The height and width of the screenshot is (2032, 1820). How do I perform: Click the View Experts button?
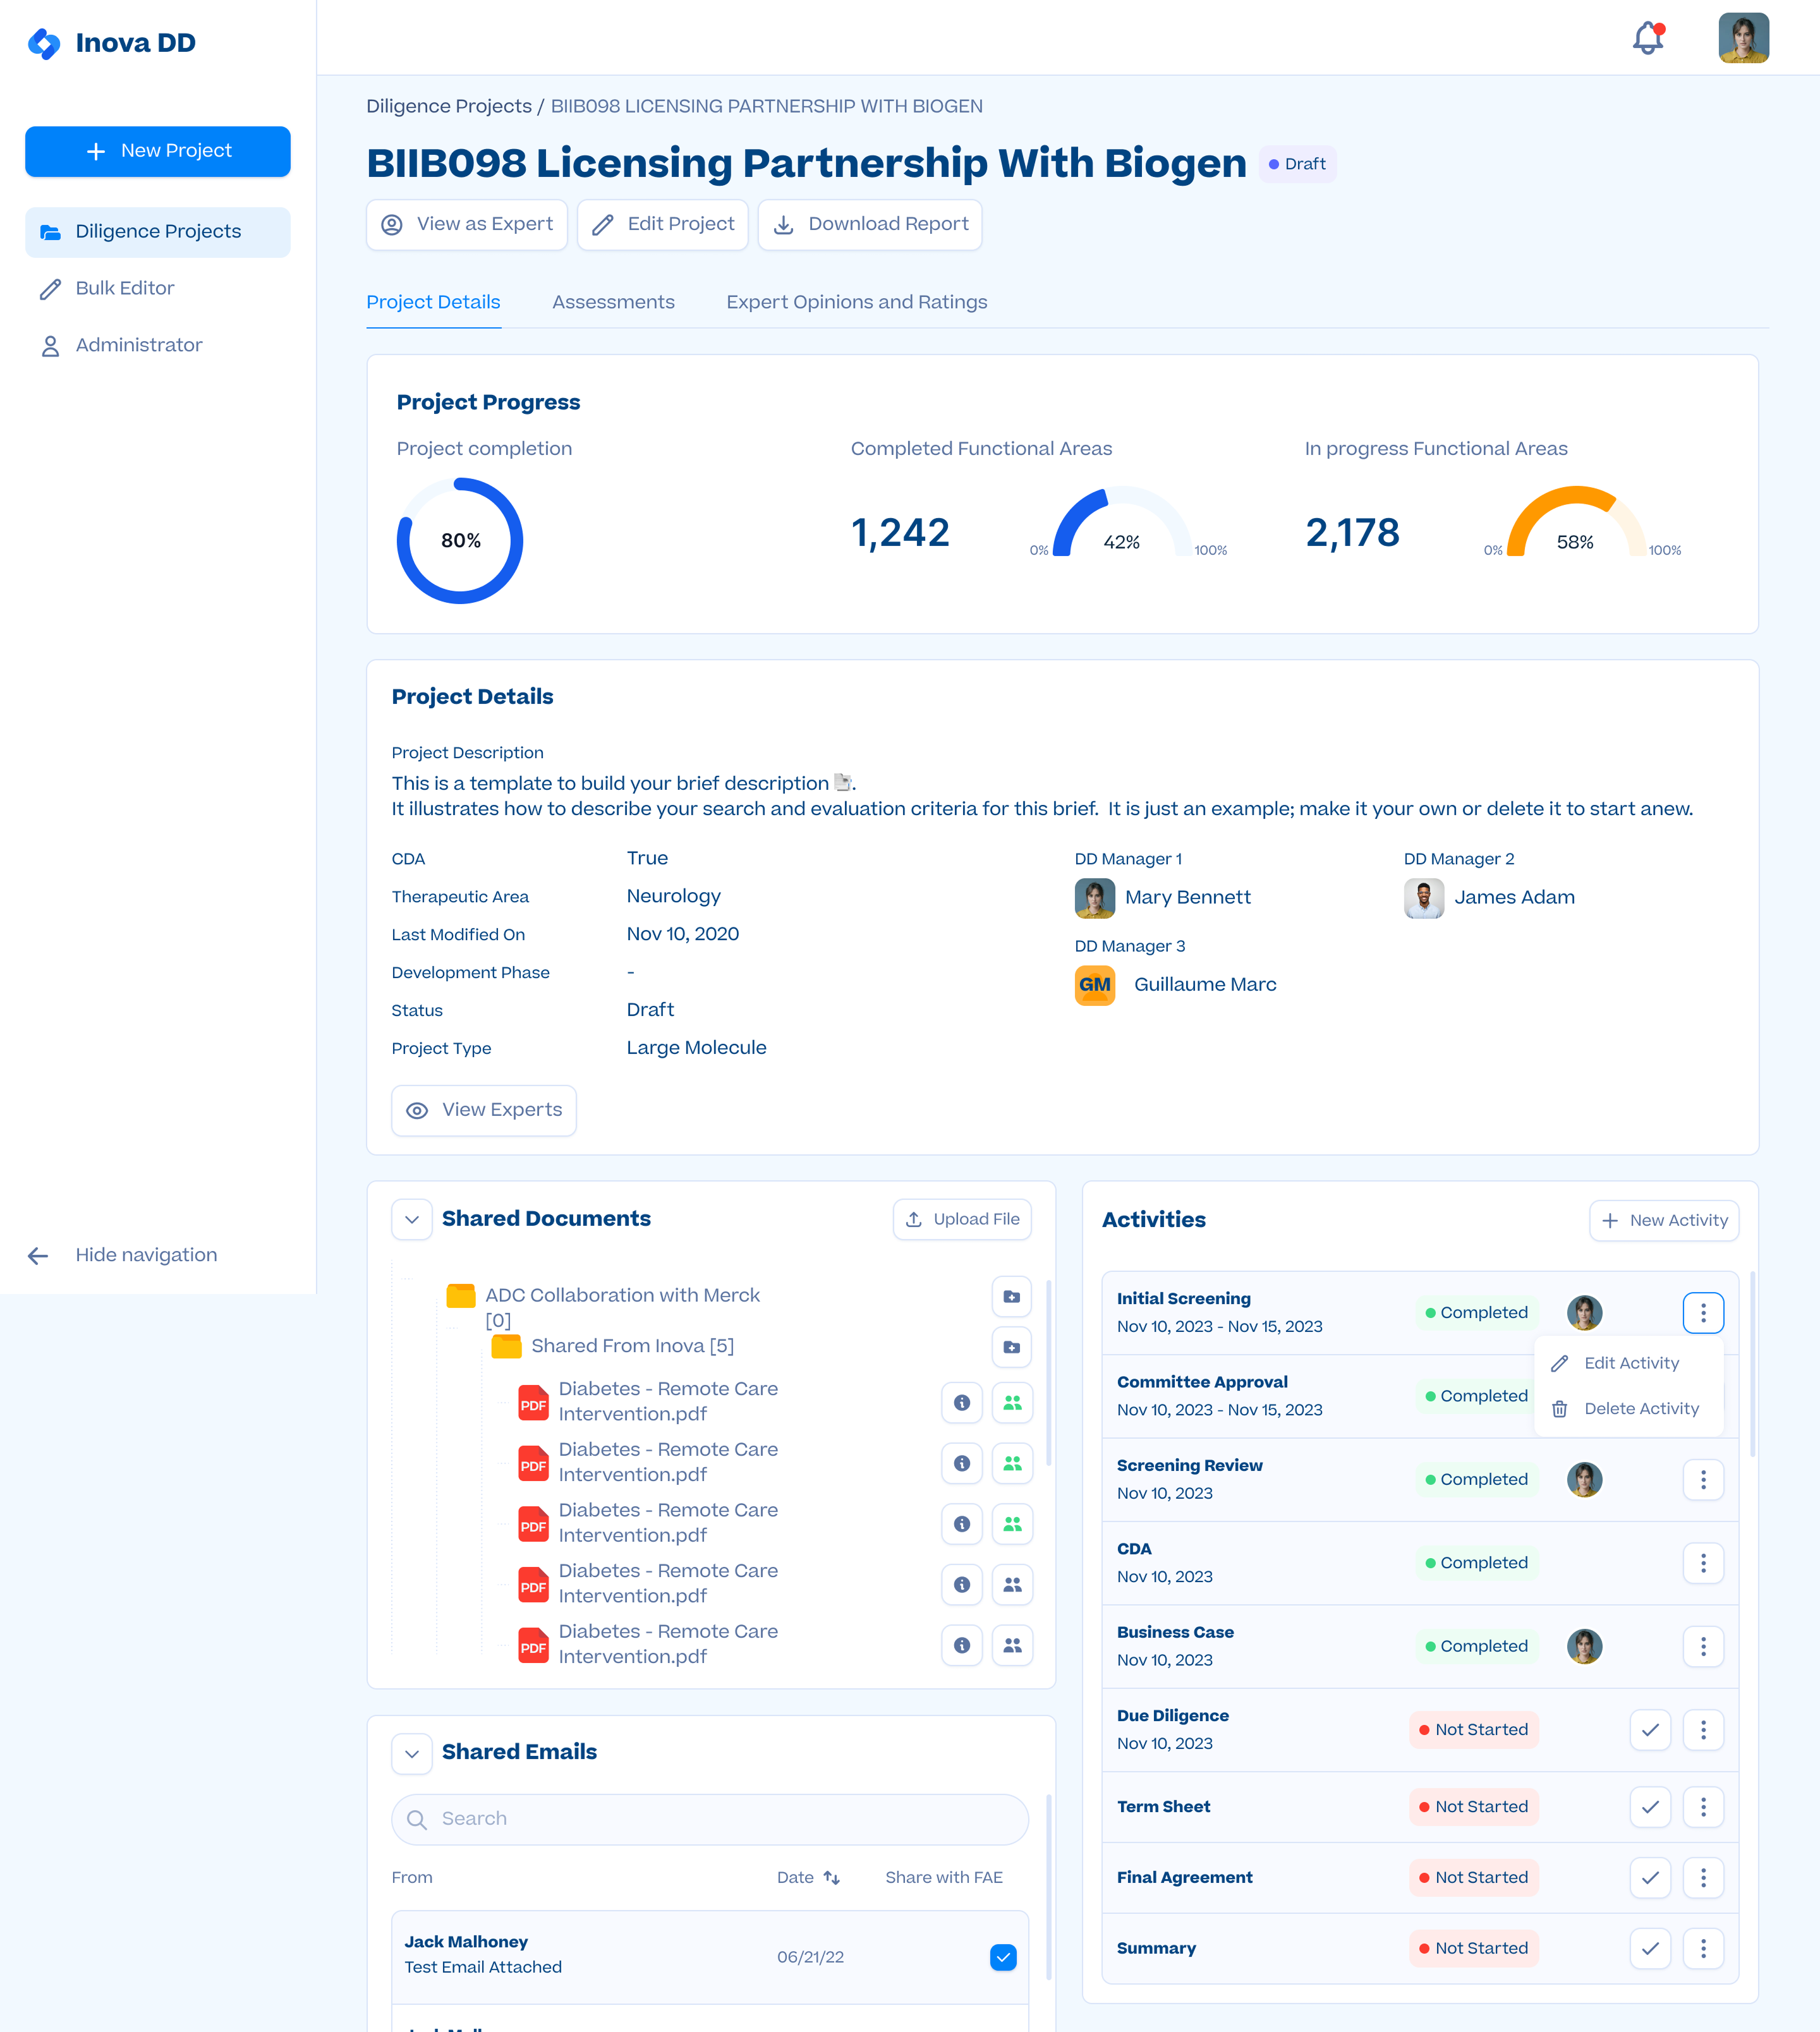point(484,1111)
